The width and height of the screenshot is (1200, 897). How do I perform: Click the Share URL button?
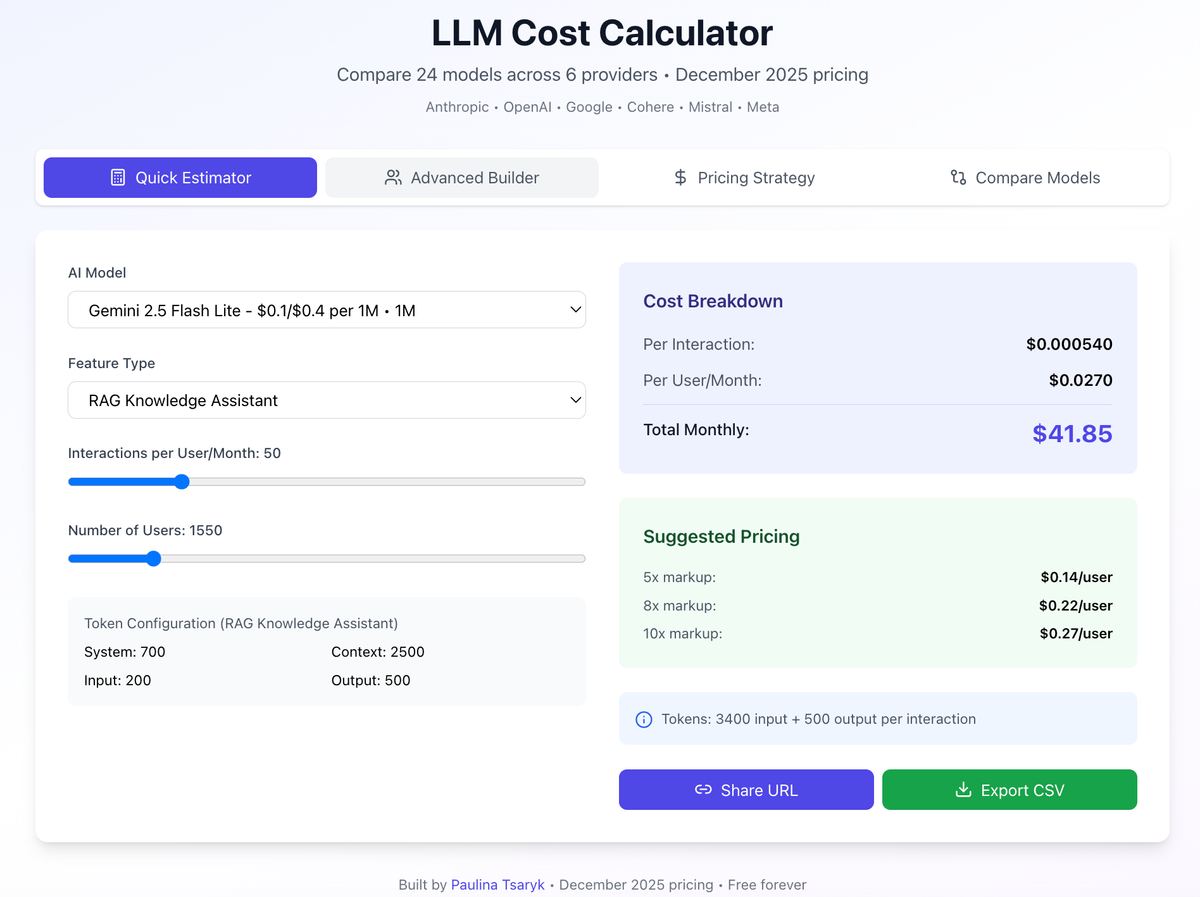[746, 789]
